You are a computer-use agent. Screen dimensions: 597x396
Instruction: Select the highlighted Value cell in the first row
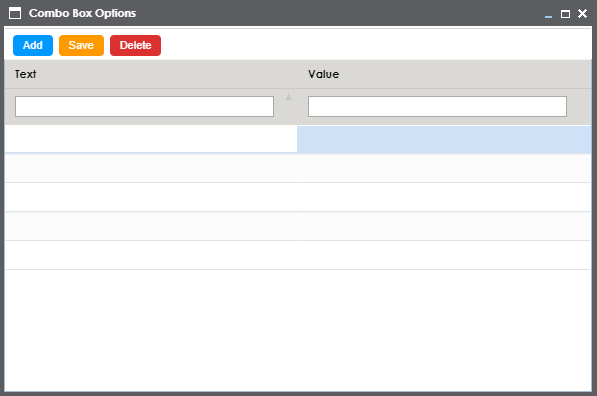pyautogui.click(x=444, y=140)
